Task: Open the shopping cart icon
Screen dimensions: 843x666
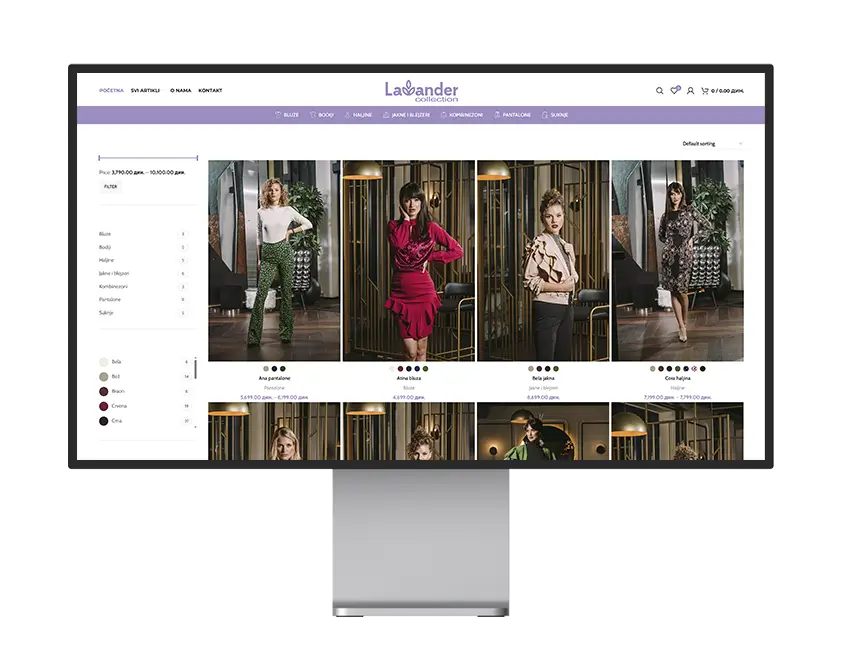Action: point(704,91)
